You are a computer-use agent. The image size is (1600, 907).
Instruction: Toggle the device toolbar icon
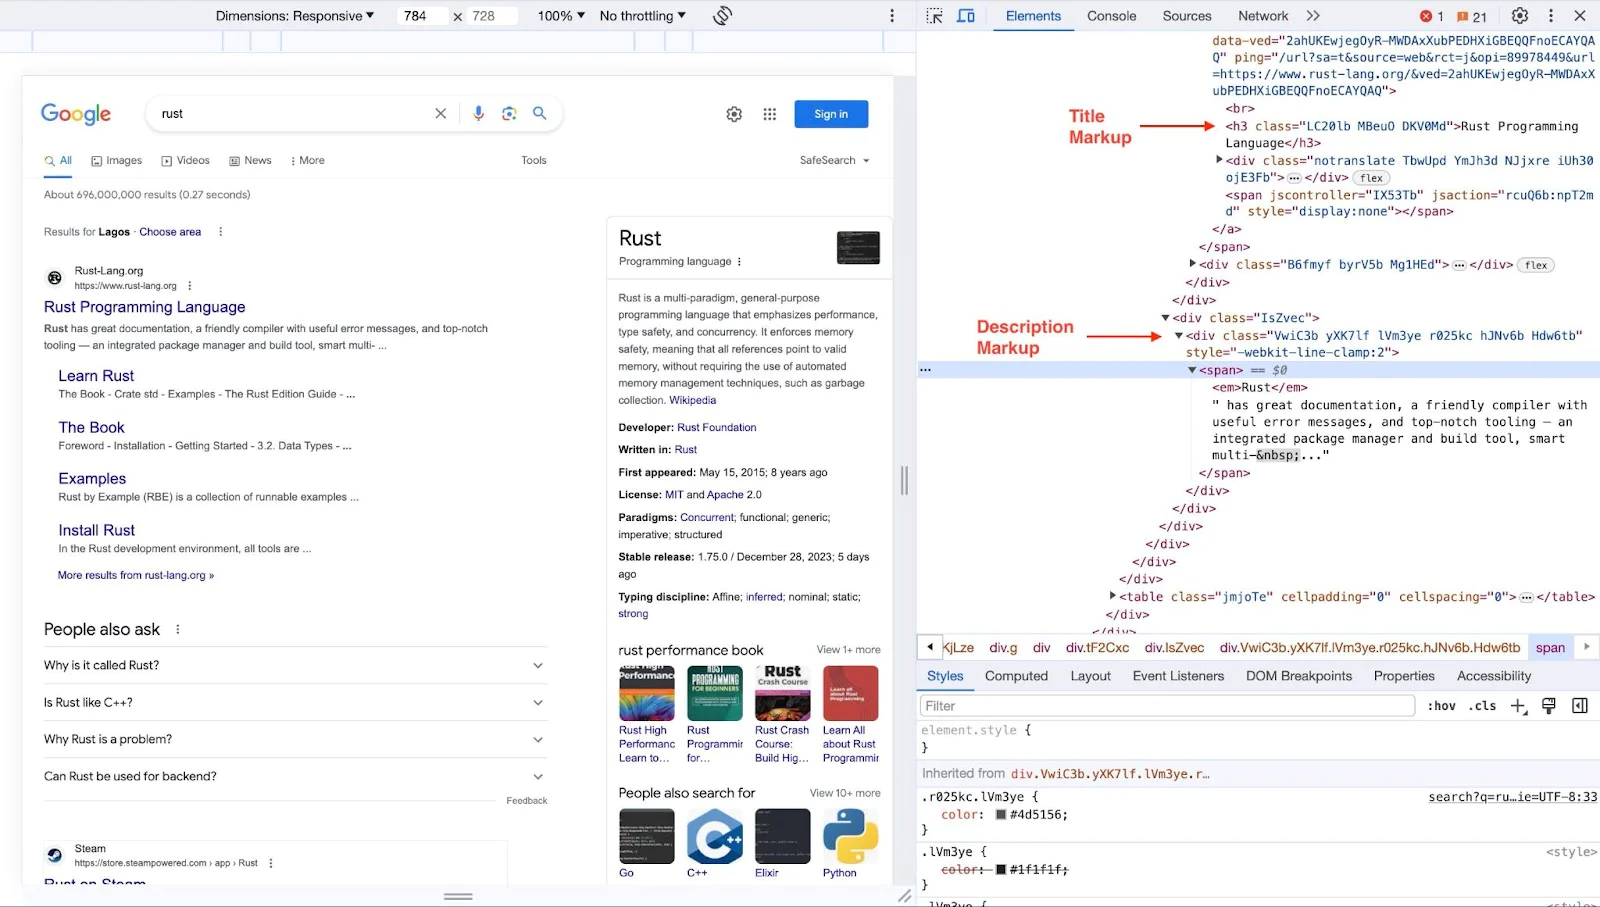point(966,16)
